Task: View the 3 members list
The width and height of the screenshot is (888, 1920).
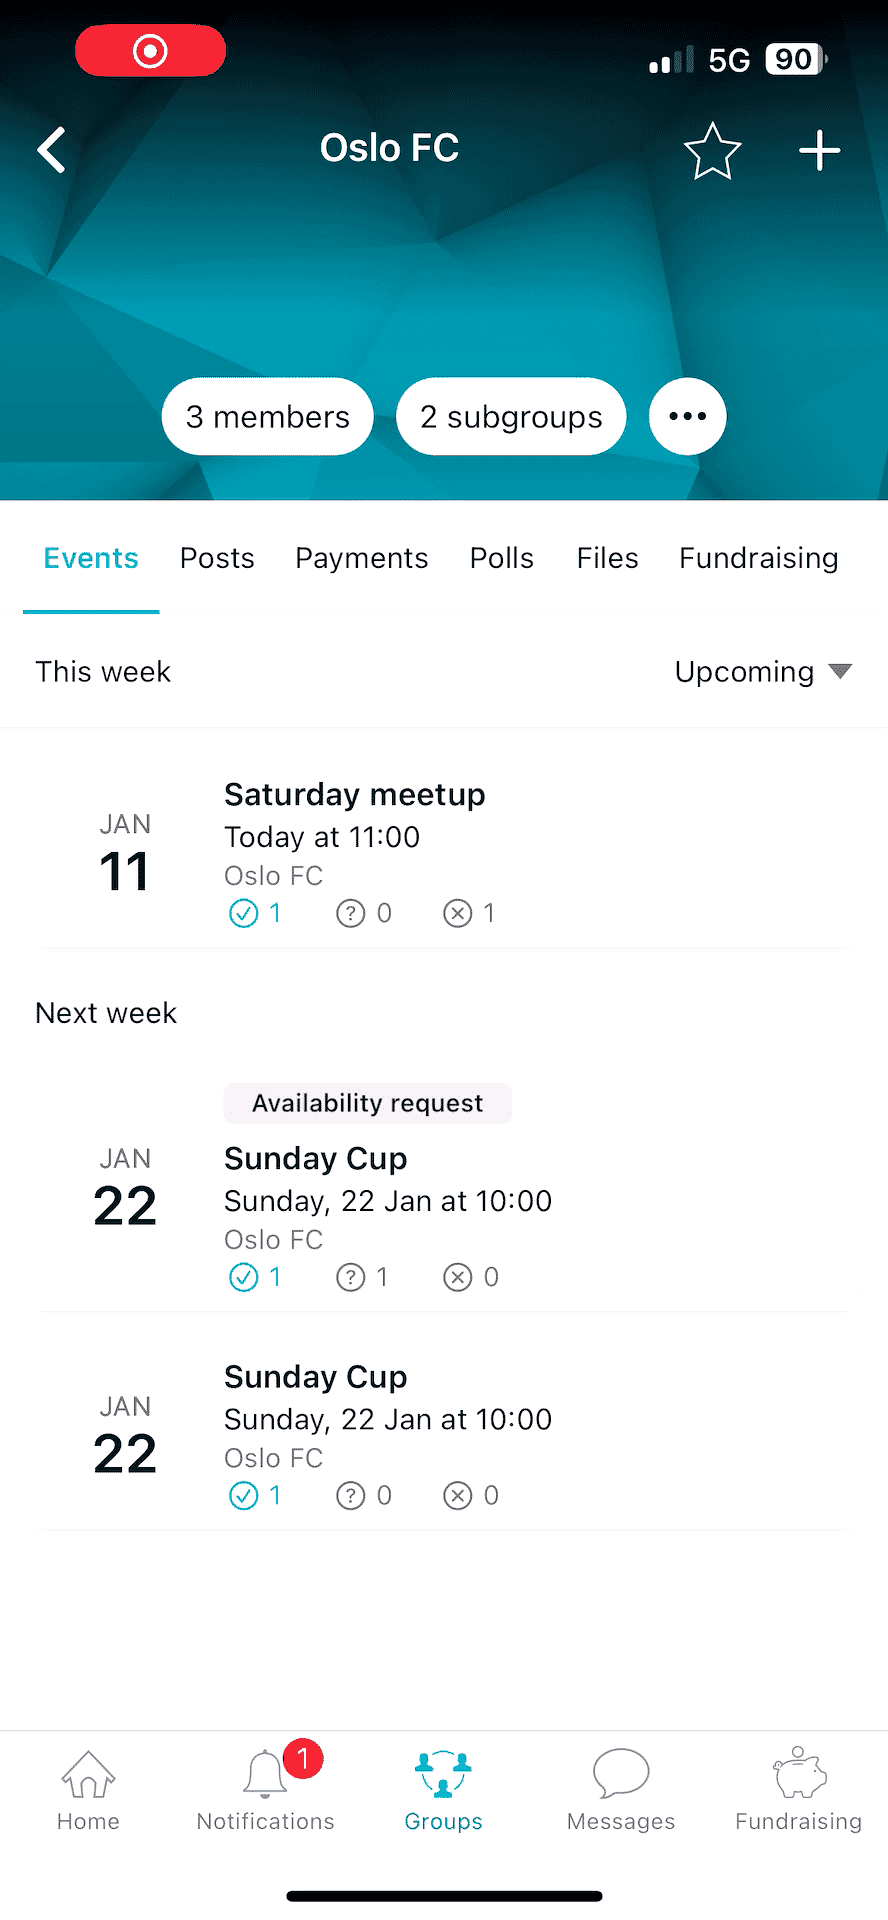Action: pyautogui.click(x=267, y=416)
